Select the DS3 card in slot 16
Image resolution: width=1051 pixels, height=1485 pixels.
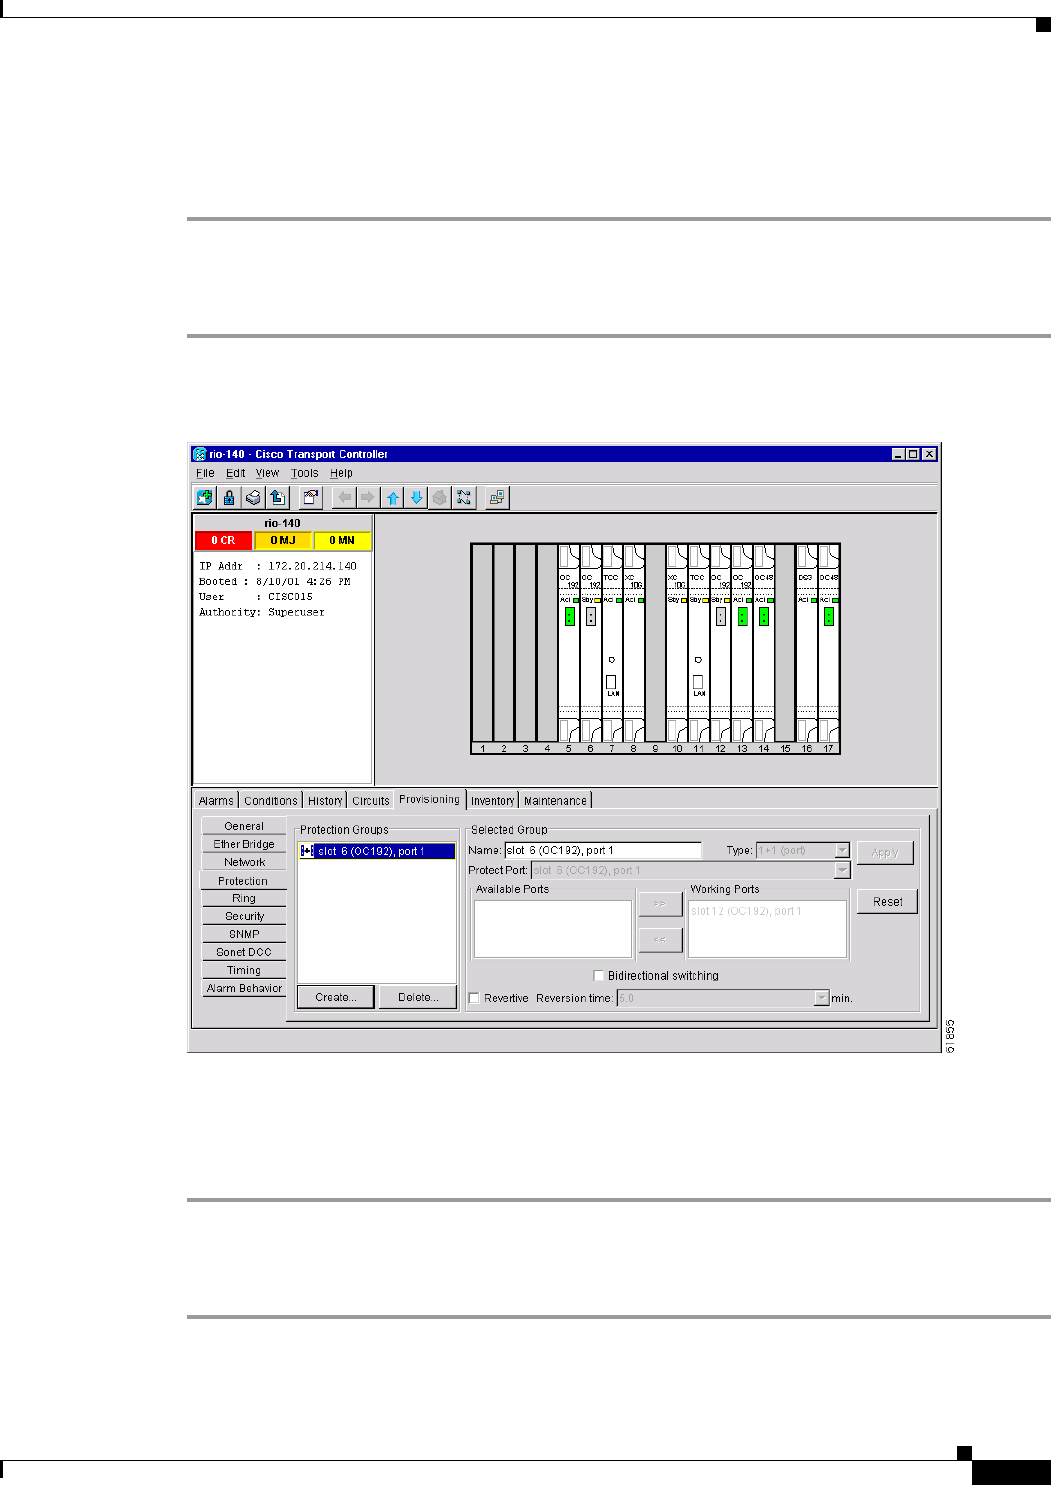click(x=806, y=644)
